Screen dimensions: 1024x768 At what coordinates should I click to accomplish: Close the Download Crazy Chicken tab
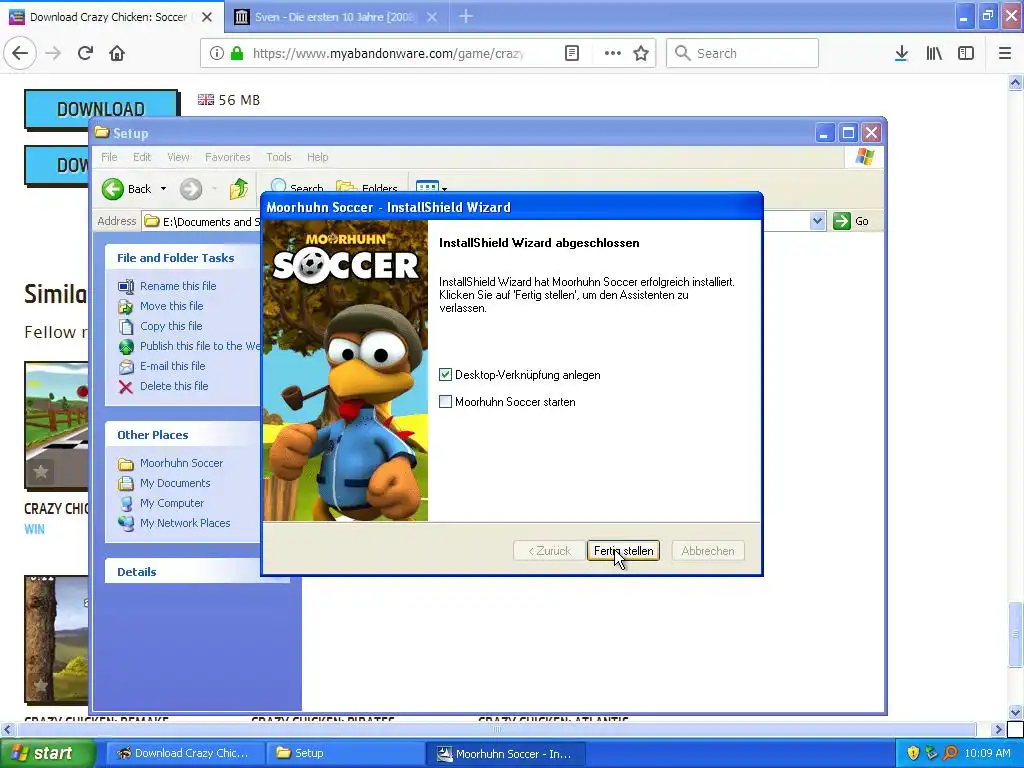click(x=207, y=17)
